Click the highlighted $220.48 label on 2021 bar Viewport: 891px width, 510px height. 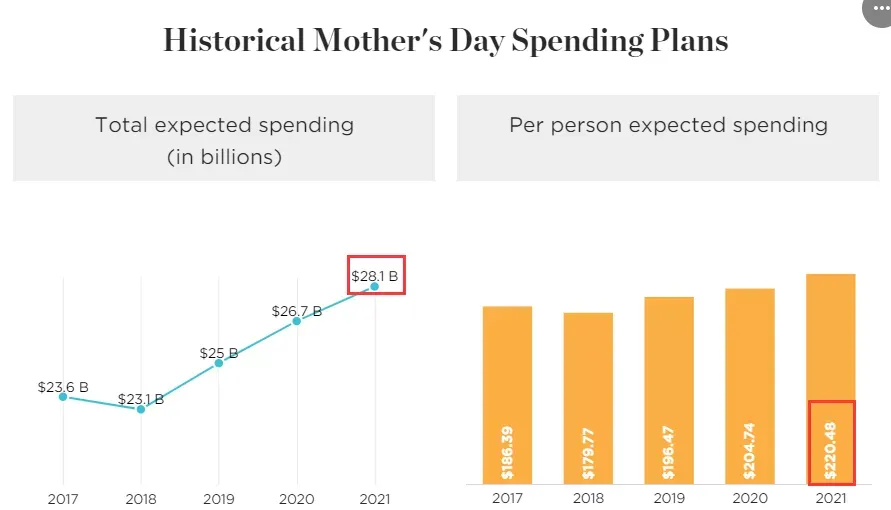[x=831, y=443]
